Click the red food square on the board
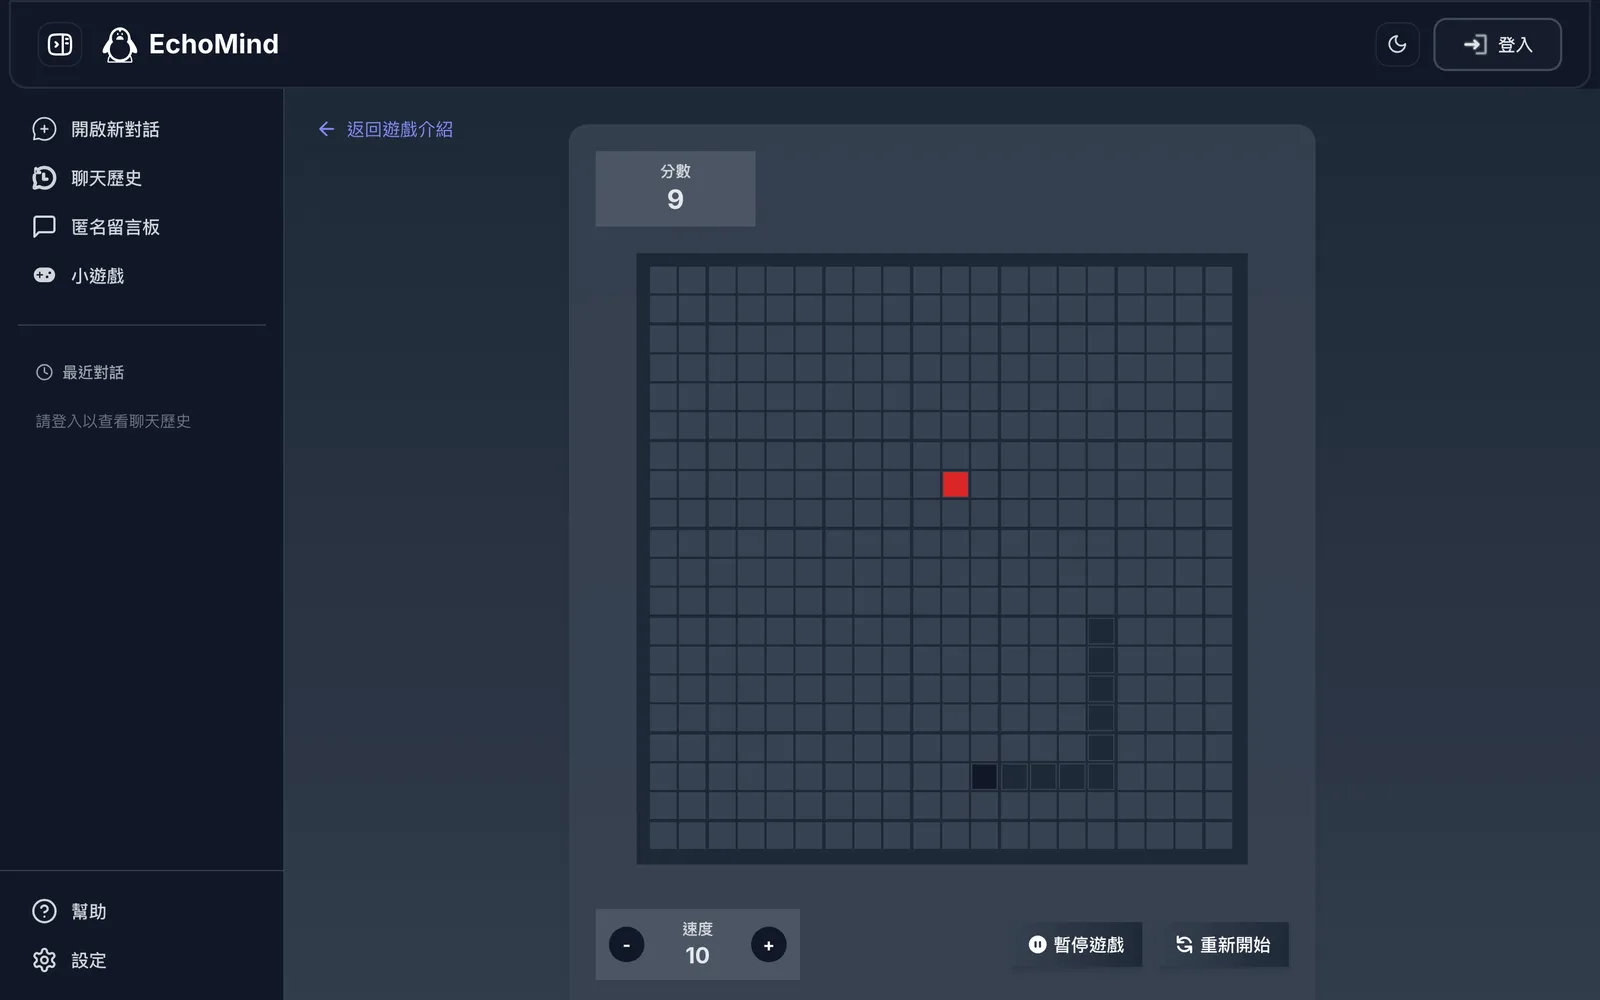 pyautogui.click(x=955, y=484)
